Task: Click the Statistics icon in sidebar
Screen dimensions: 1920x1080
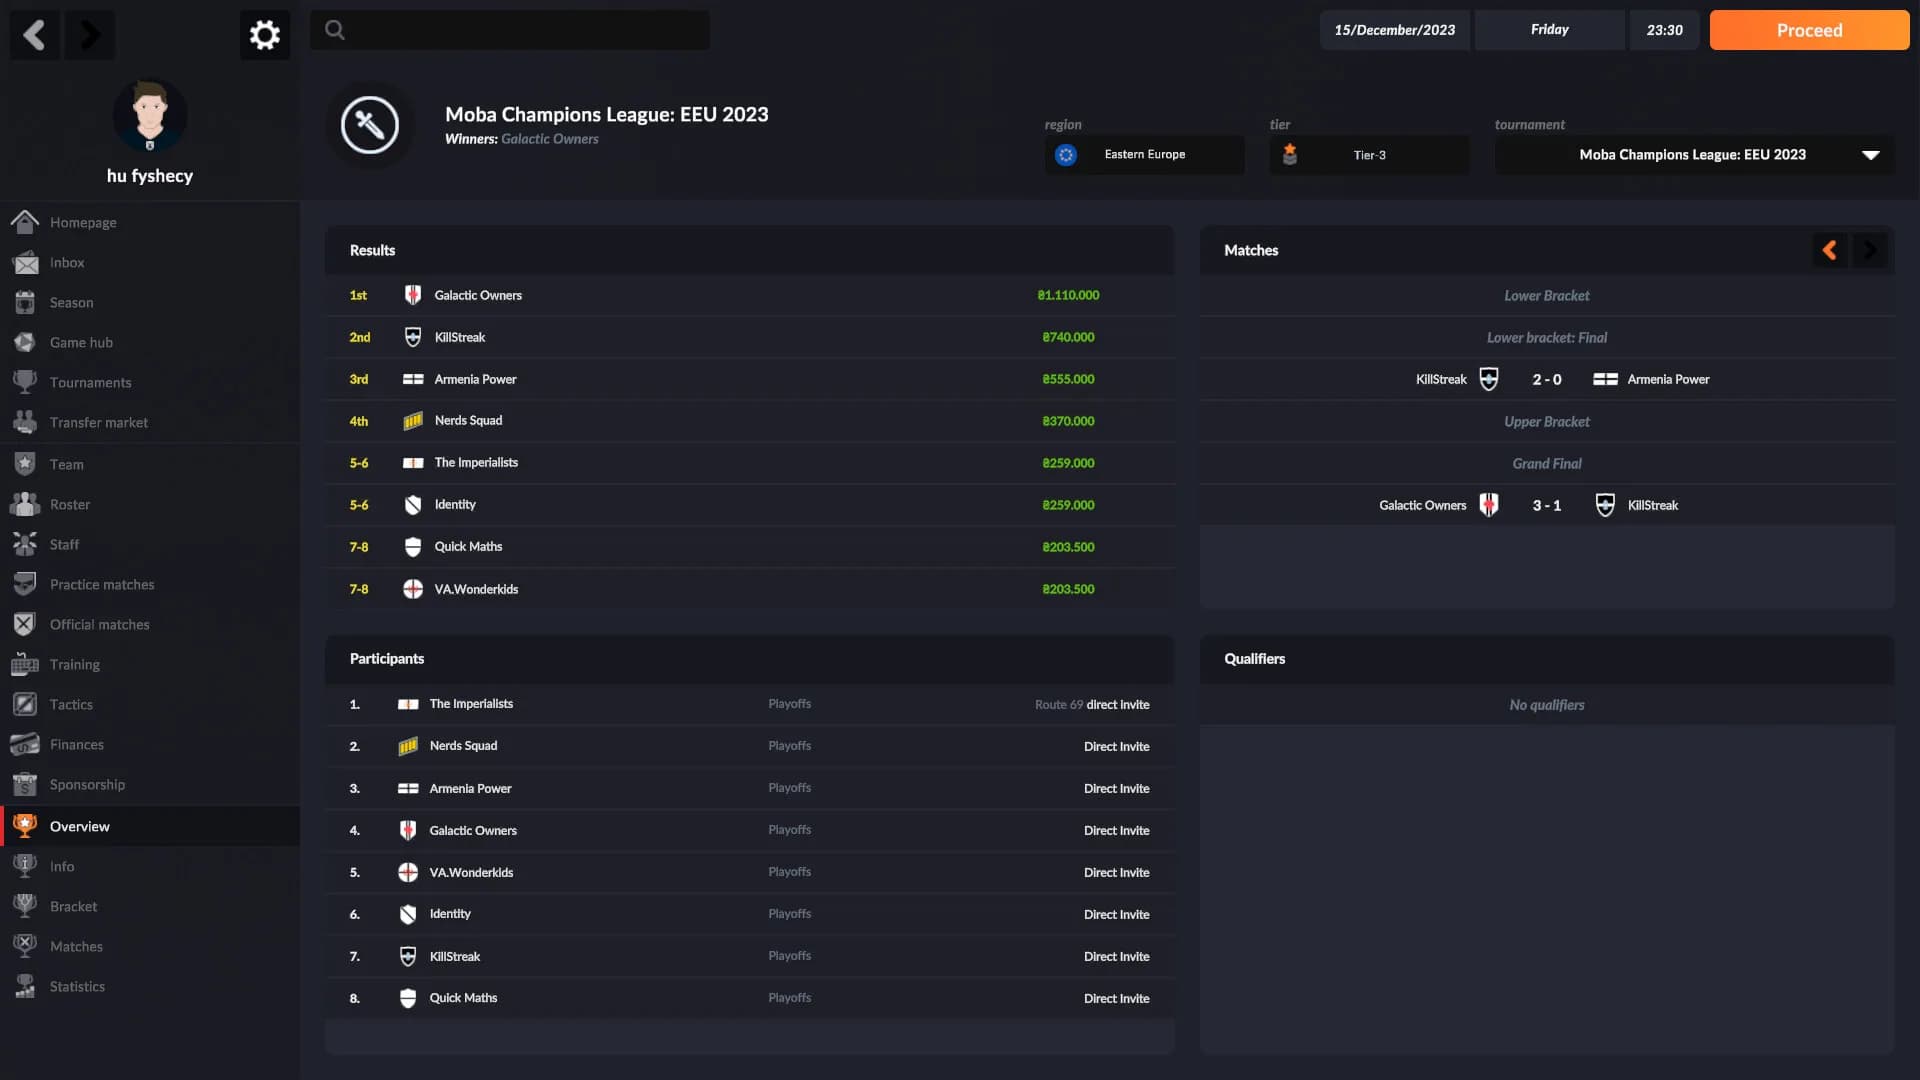Action: click(x=25, y=986)
